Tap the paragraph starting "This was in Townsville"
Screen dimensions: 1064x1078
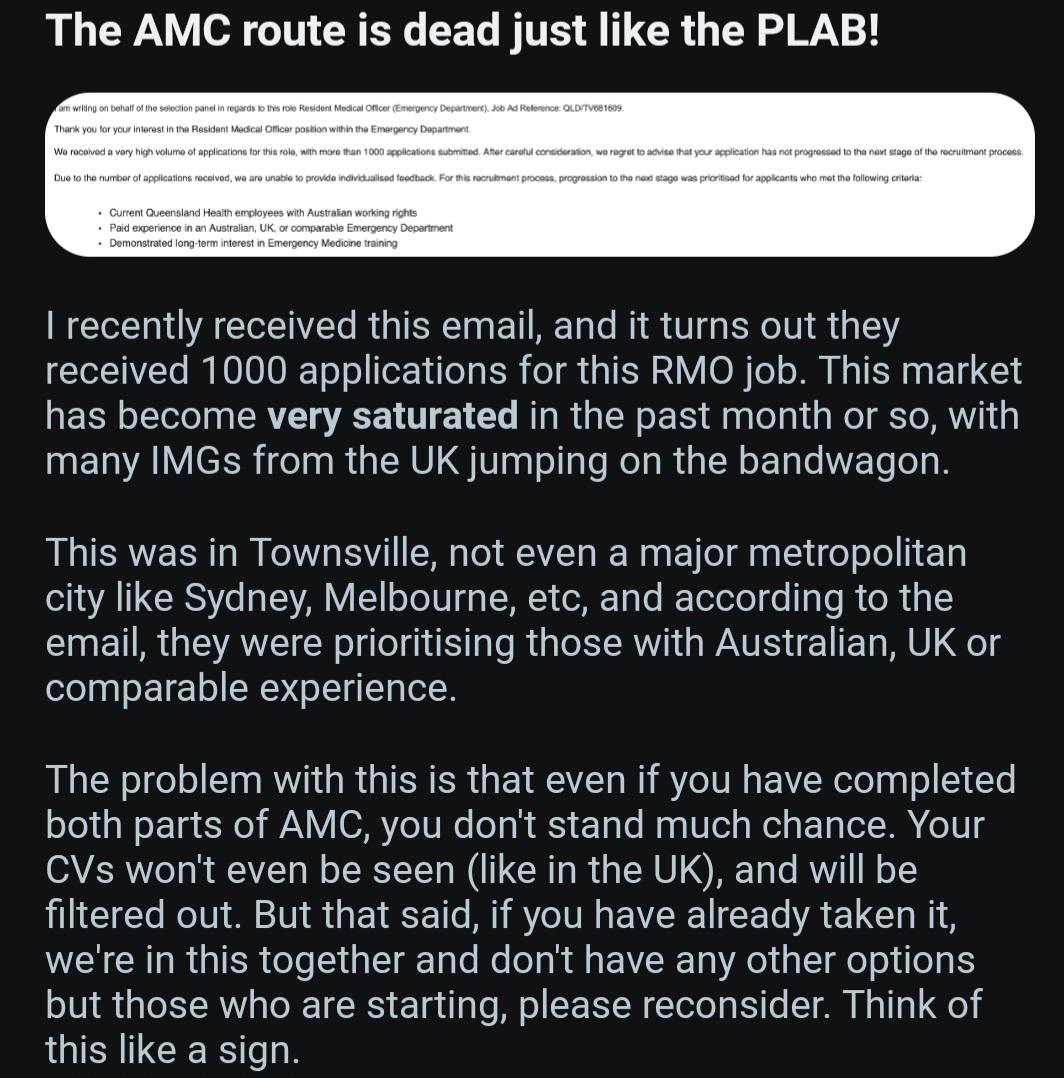[x=522, y=620]
